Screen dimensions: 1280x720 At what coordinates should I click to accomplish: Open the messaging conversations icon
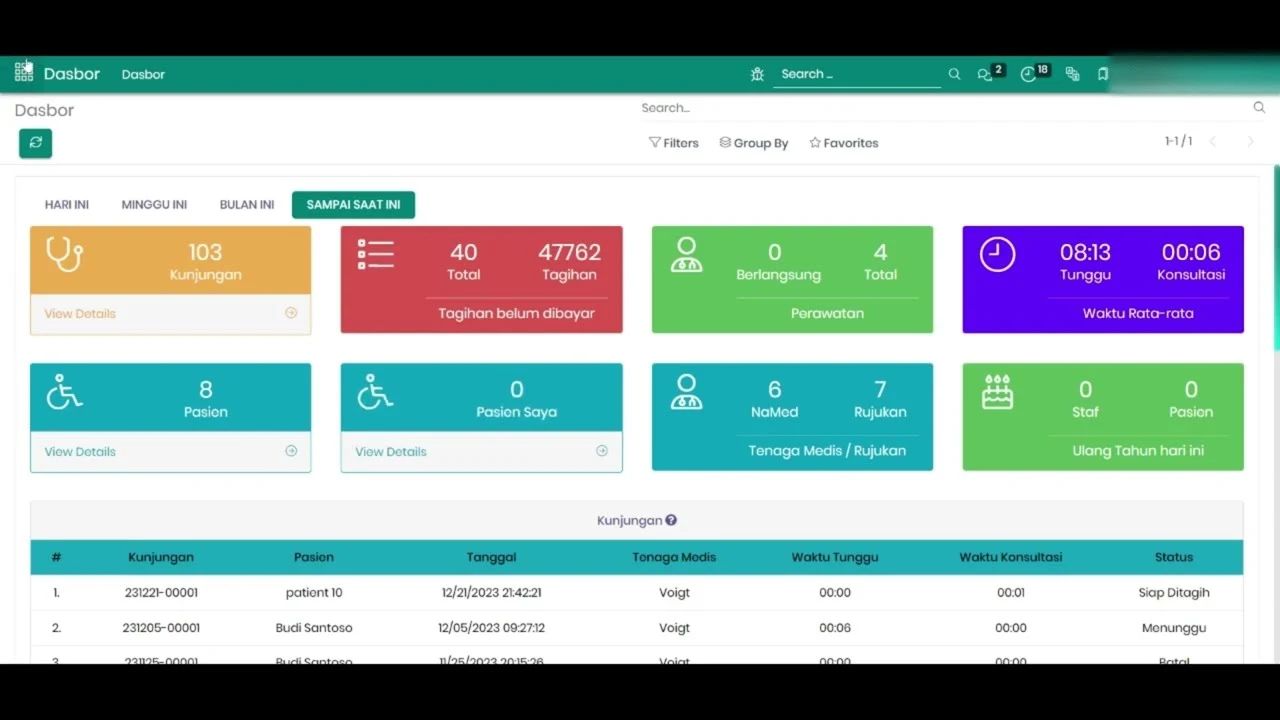point(986,73)
